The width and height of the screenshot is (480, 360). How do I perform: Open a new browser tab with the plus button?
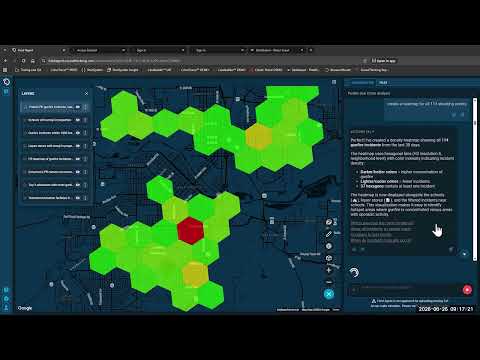click(x=311, y=50)
